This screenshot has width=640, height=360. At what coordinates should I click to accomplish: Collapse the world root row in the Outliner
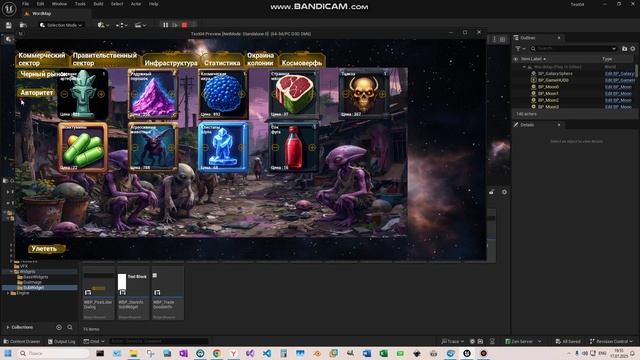point(524,67)
